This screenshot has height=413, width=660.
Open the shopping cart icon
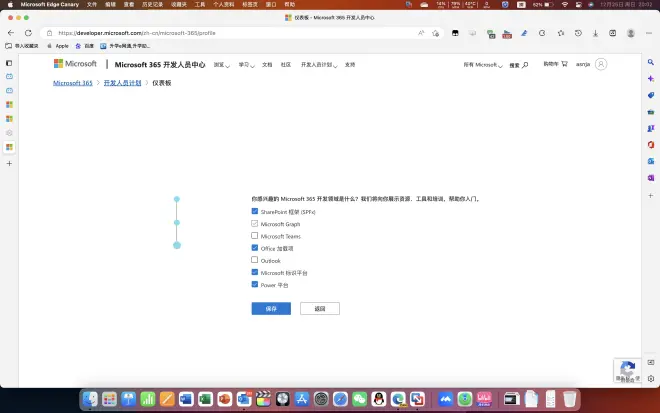pyautogui.click(x=564, y=64)
